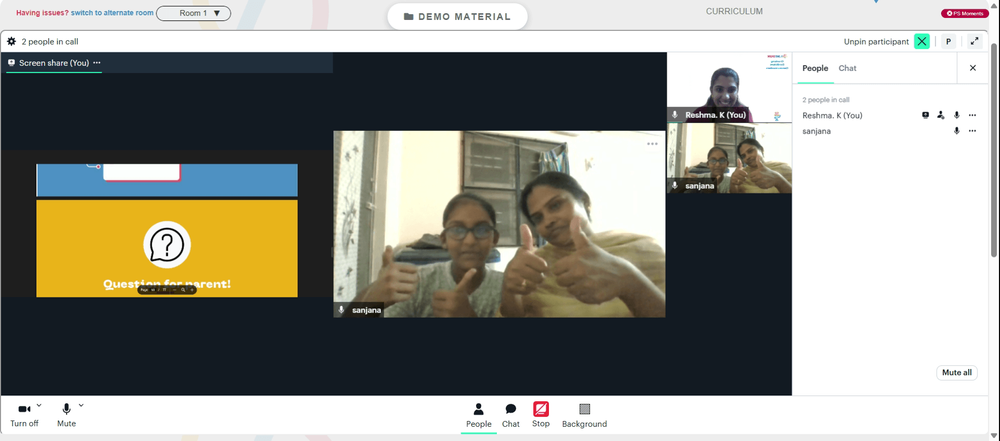Click the Mute all button
The image size is (1000, 441).
pos(957,373)
